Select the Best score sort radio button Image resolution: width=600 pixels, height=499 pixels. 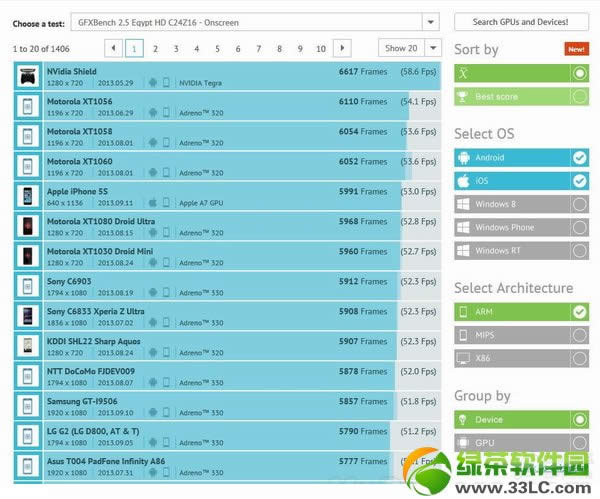click(579, 96)
